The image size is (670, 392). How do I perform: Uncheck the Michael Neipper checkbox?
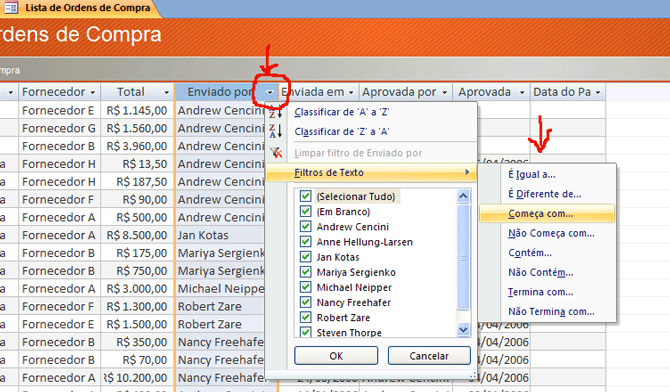(x=305, y=287)
